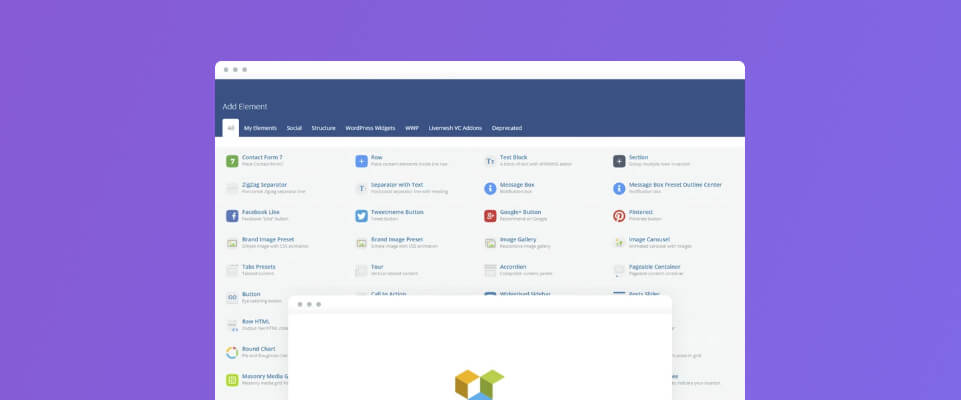Choose Message Box Preset Outline Center icon
This screenshot has height=400, width=961.
click(619, 189)
